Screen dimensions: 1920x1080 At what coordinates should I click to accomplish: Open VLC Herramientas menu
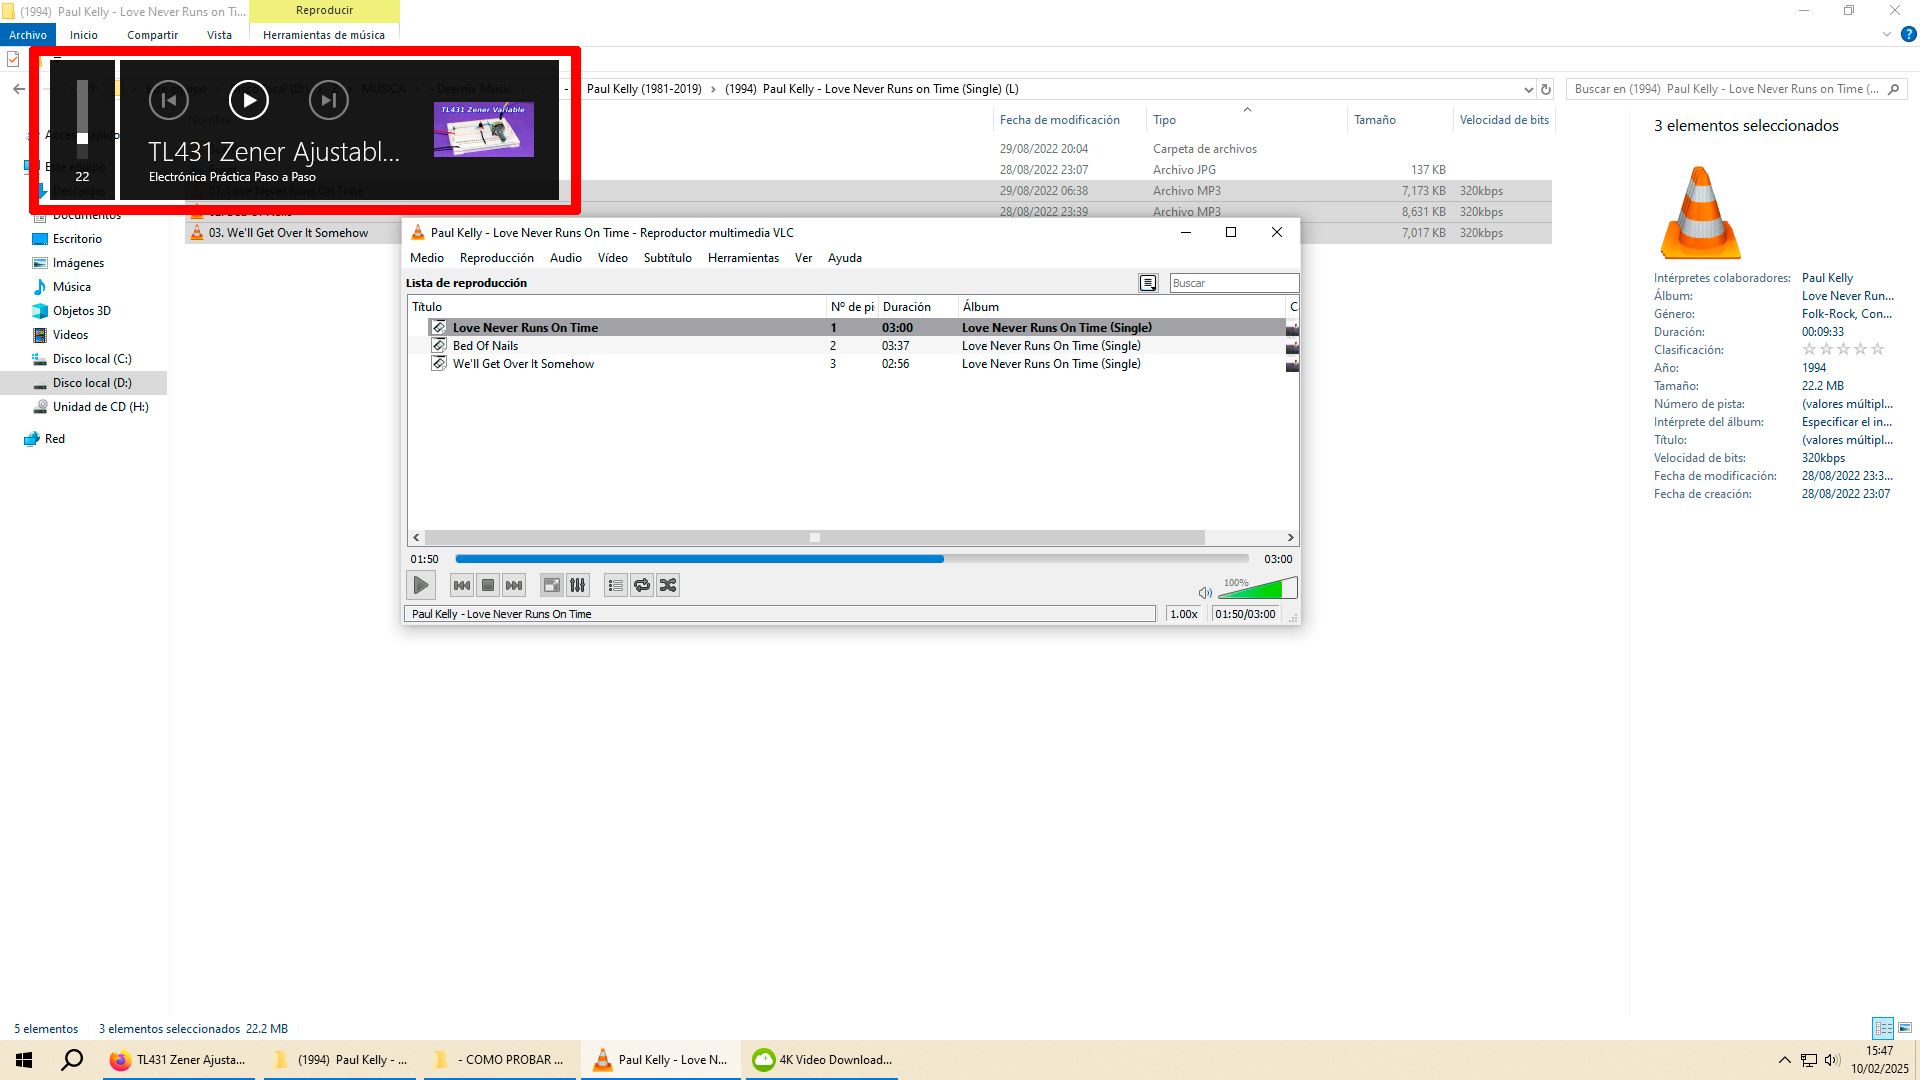click(x=743, y=258)
